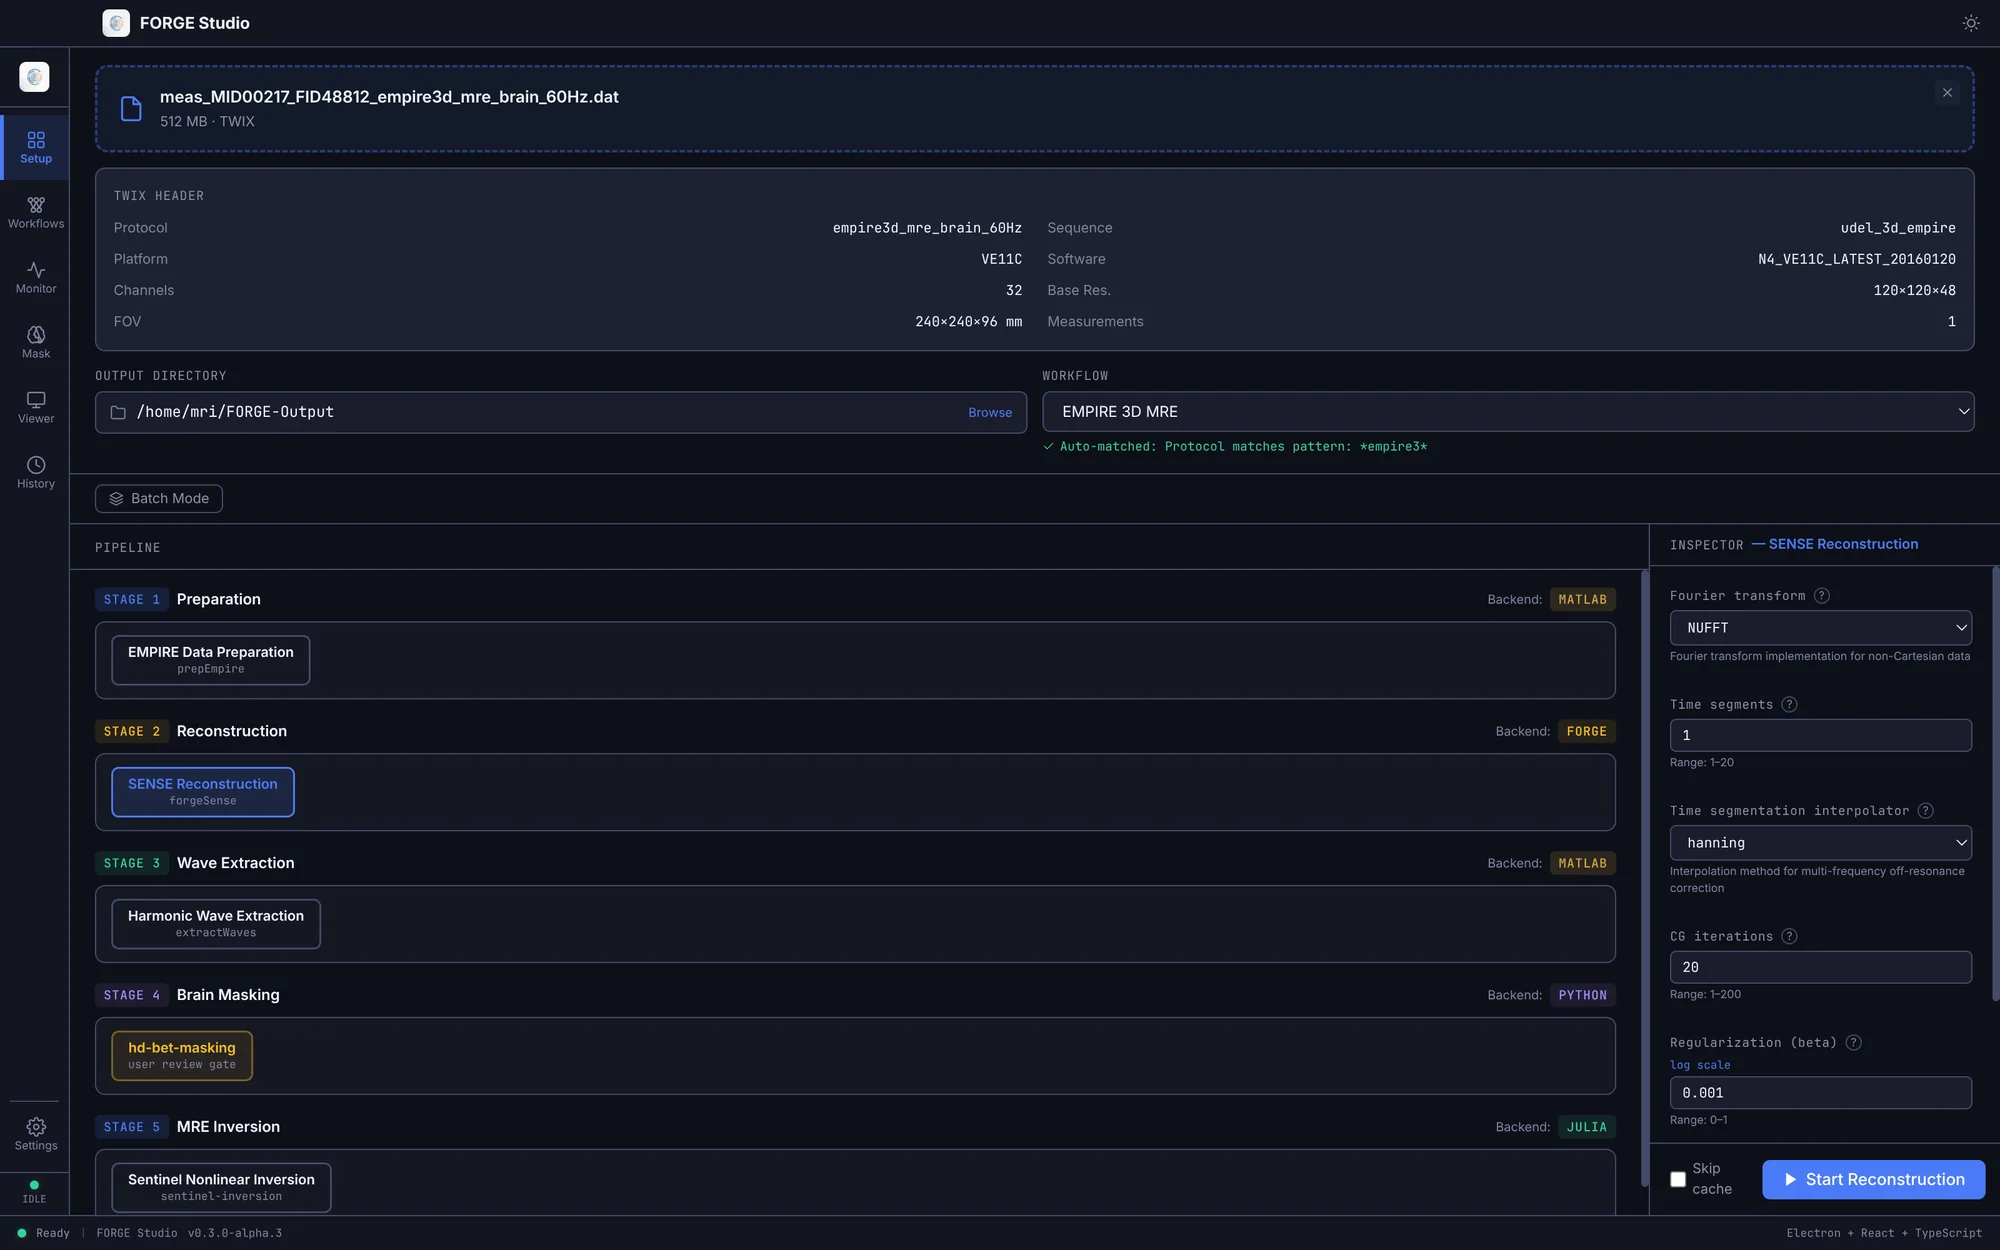
Task: Open the Workflows sidebar section
Action: click(36, 212)
